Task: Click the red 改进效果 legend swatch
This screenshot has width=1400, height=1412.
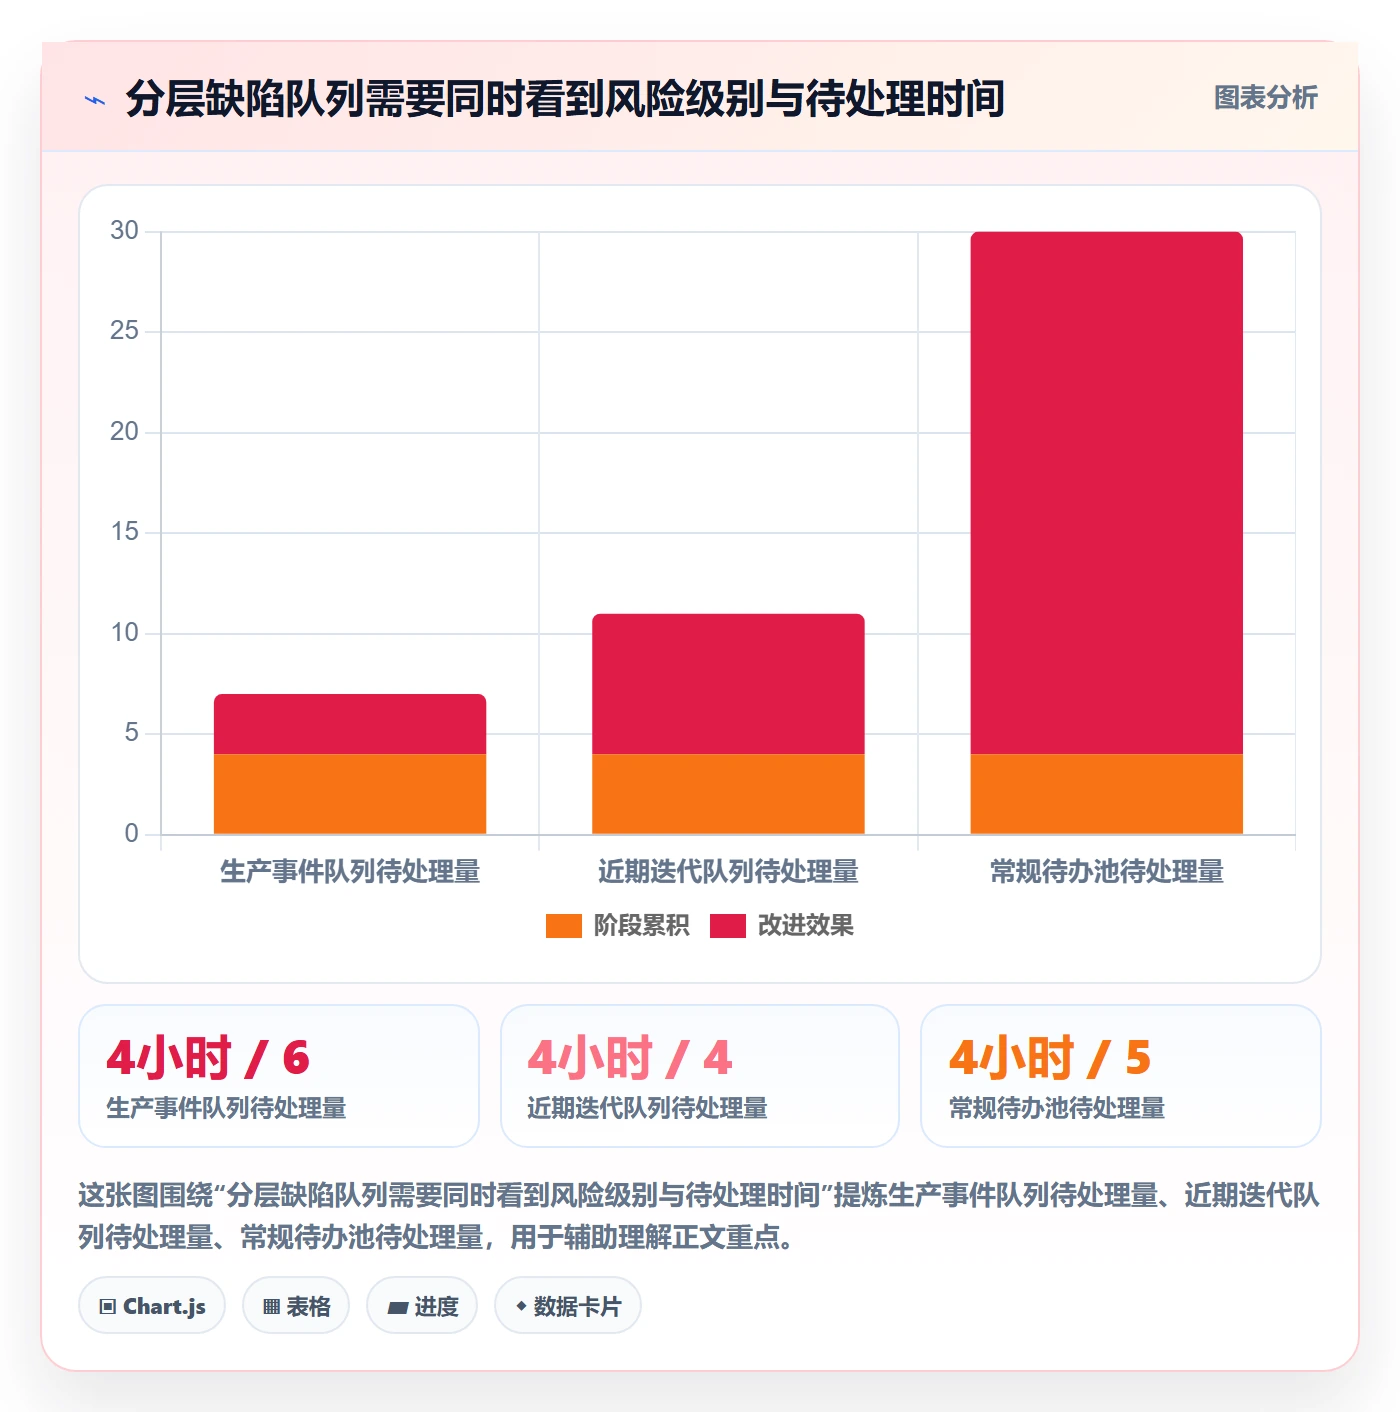Action: (728, 926)
